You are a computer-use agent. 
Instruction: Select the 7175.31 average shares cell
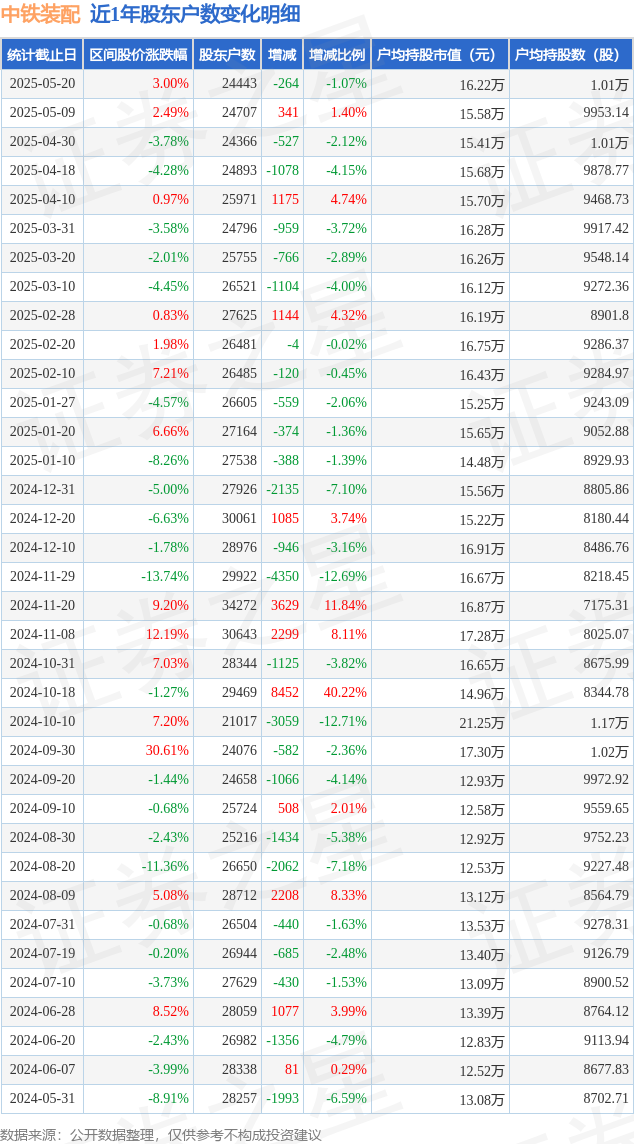pyautogui.click(x=606, y=606)
